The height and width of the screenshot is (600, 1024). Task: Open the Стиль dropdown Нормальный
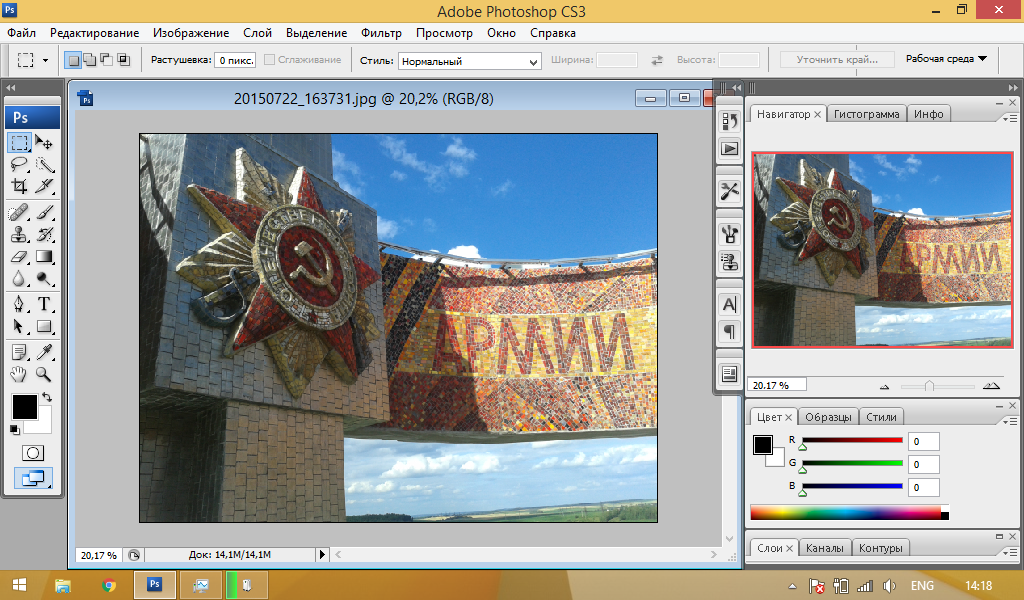[x=470, y=61]
